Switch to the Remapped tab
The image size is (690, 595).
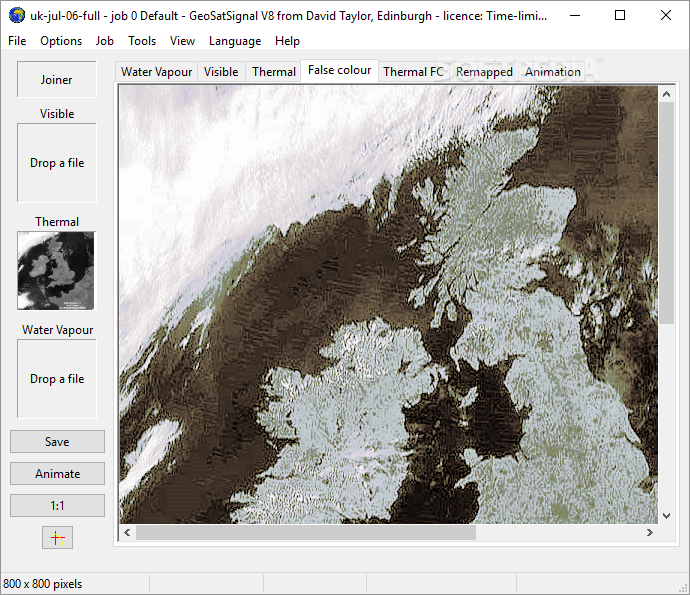(484, 72)
